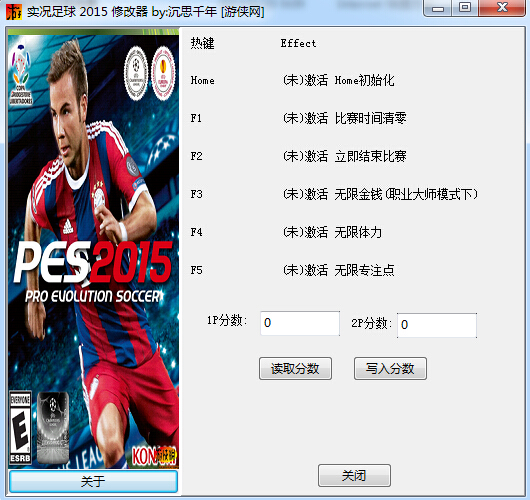Click the ESRB Everyone rating icon

[20, 428]
